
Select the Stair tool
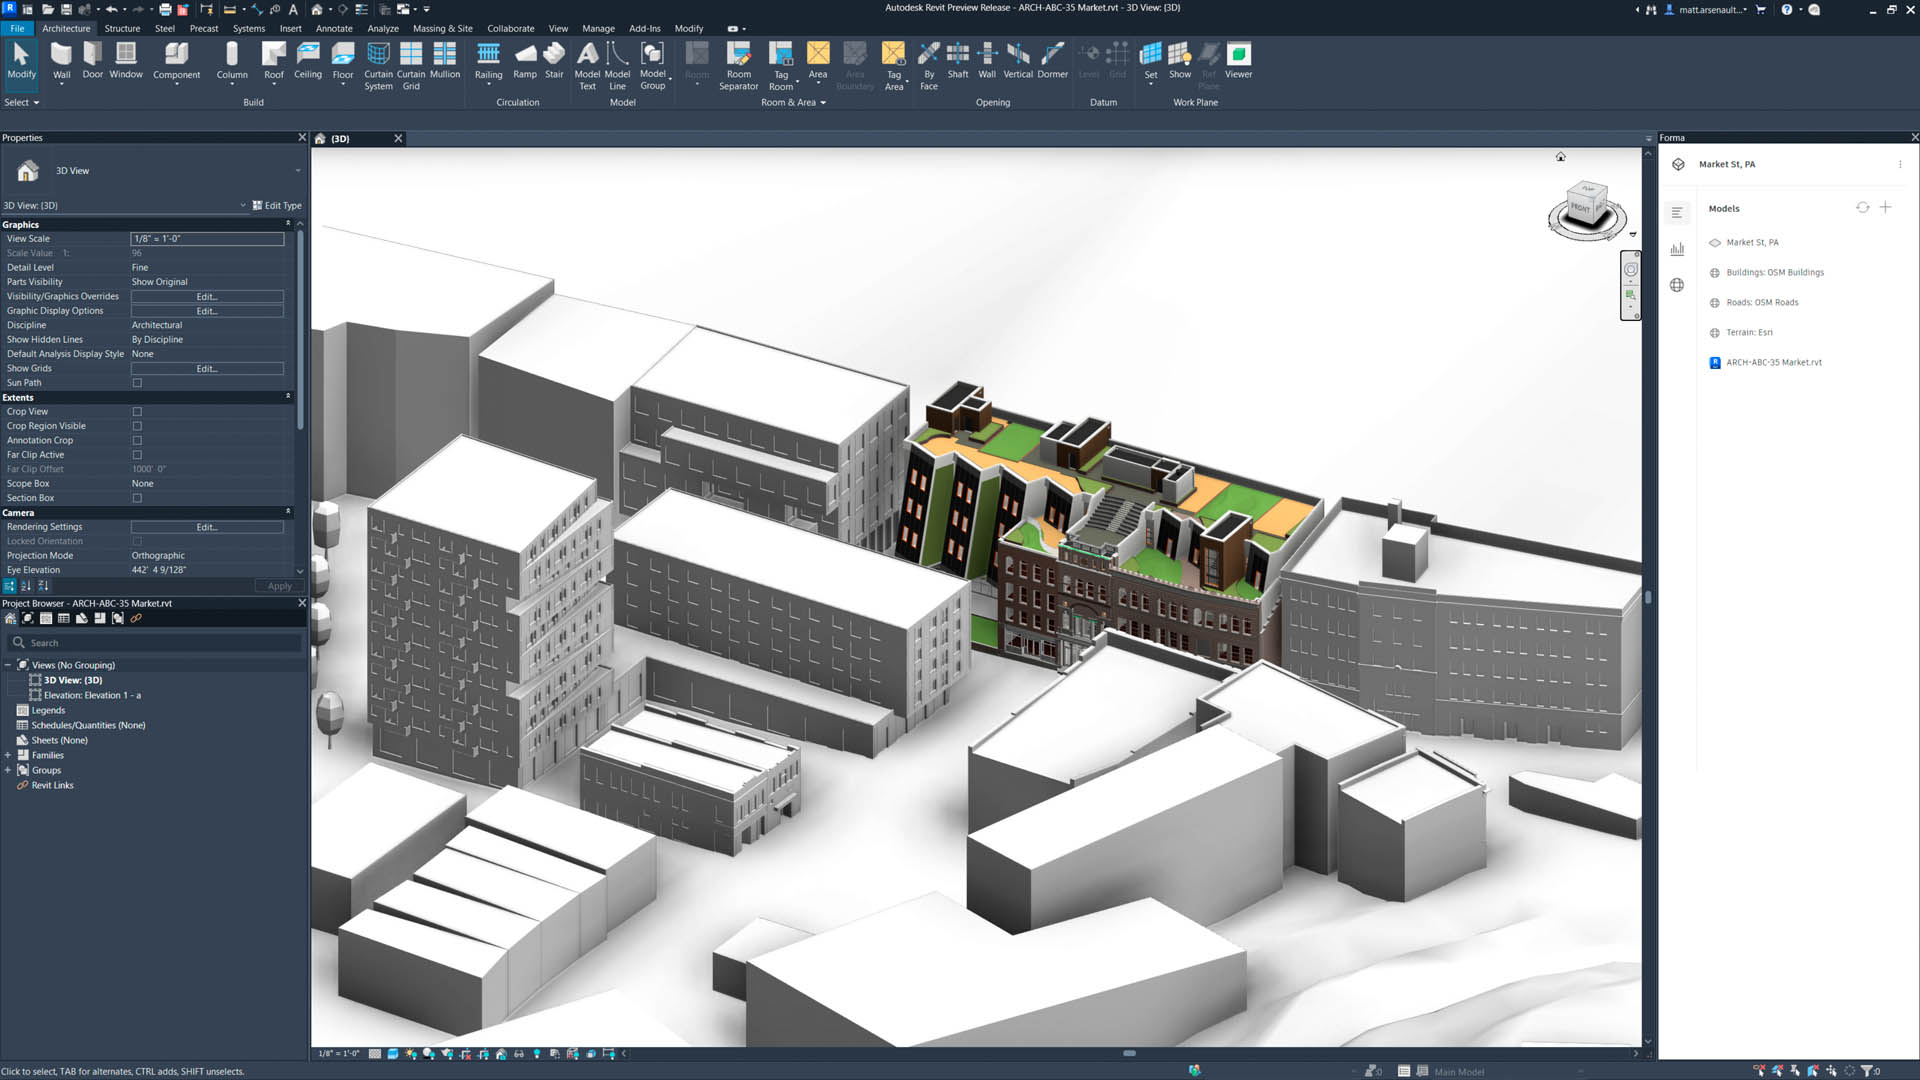[x=554, y=60]
